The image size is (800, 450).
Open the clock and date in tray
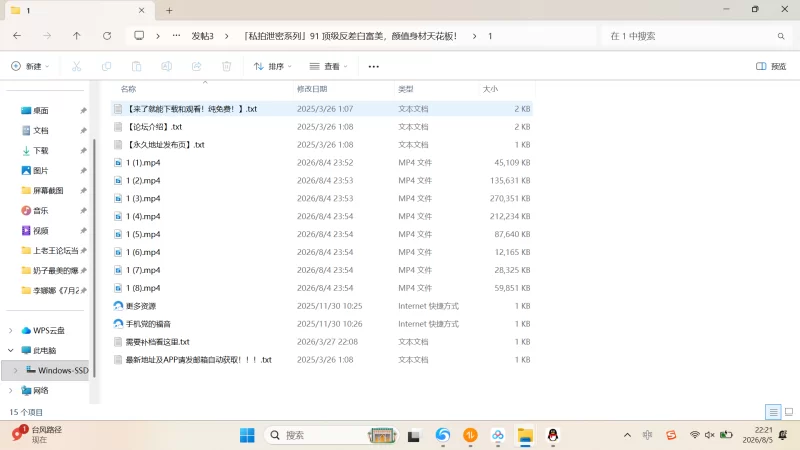pos(757,435)
